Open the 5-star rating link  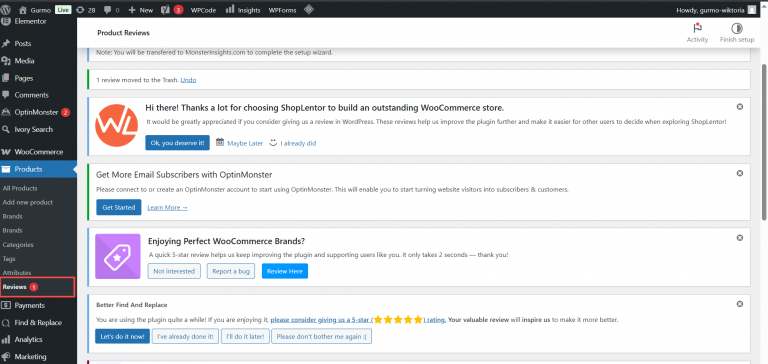coord(358,320)
